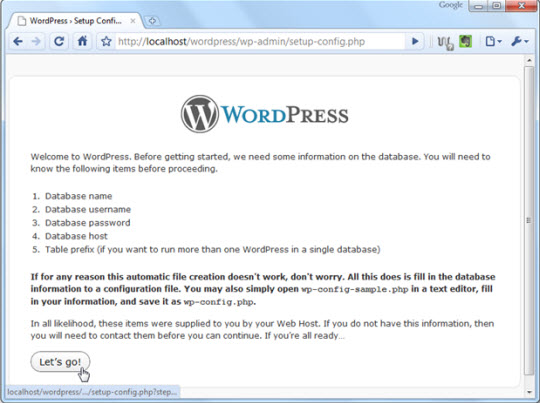Image resolution: width=540 pixels, height=403 pixels.
Task: Click the 'Database host' list item
Action: (76, 236)
